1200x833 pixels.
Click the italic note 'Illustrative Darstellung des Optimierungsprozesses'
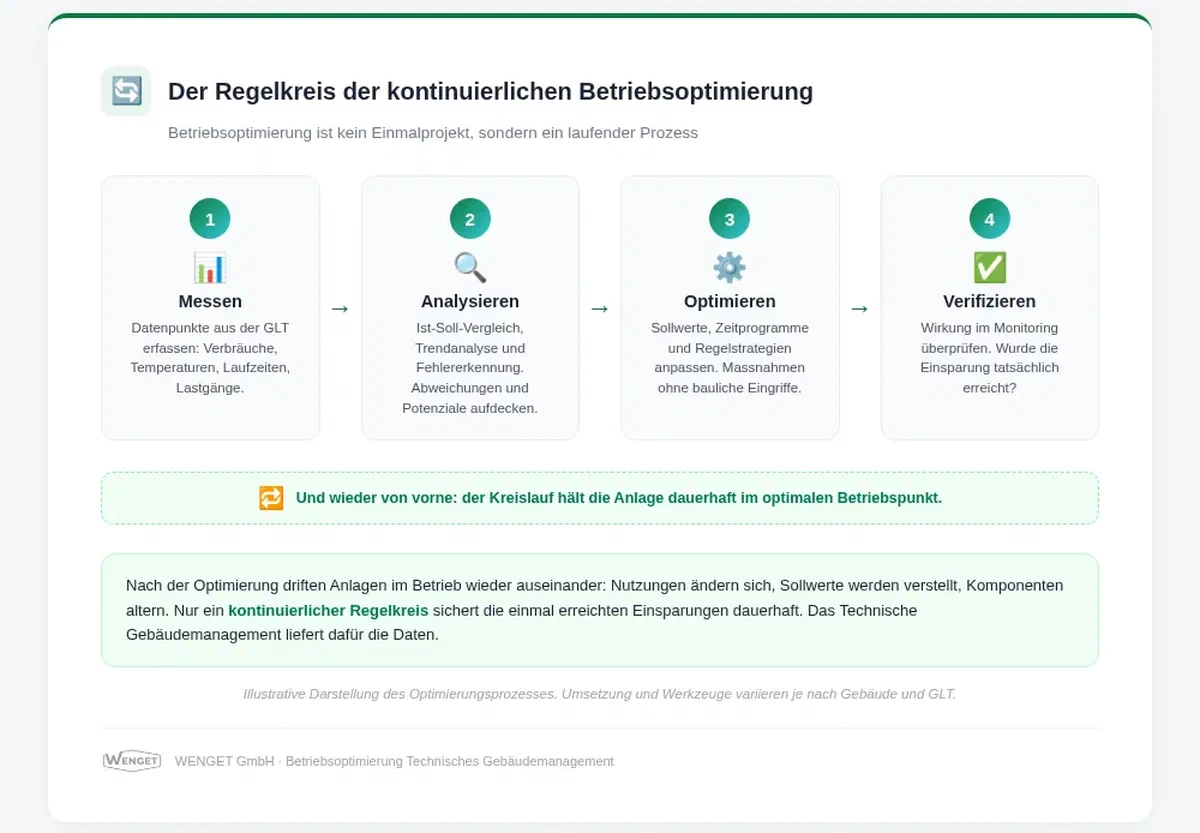click(x=400, y=694)
